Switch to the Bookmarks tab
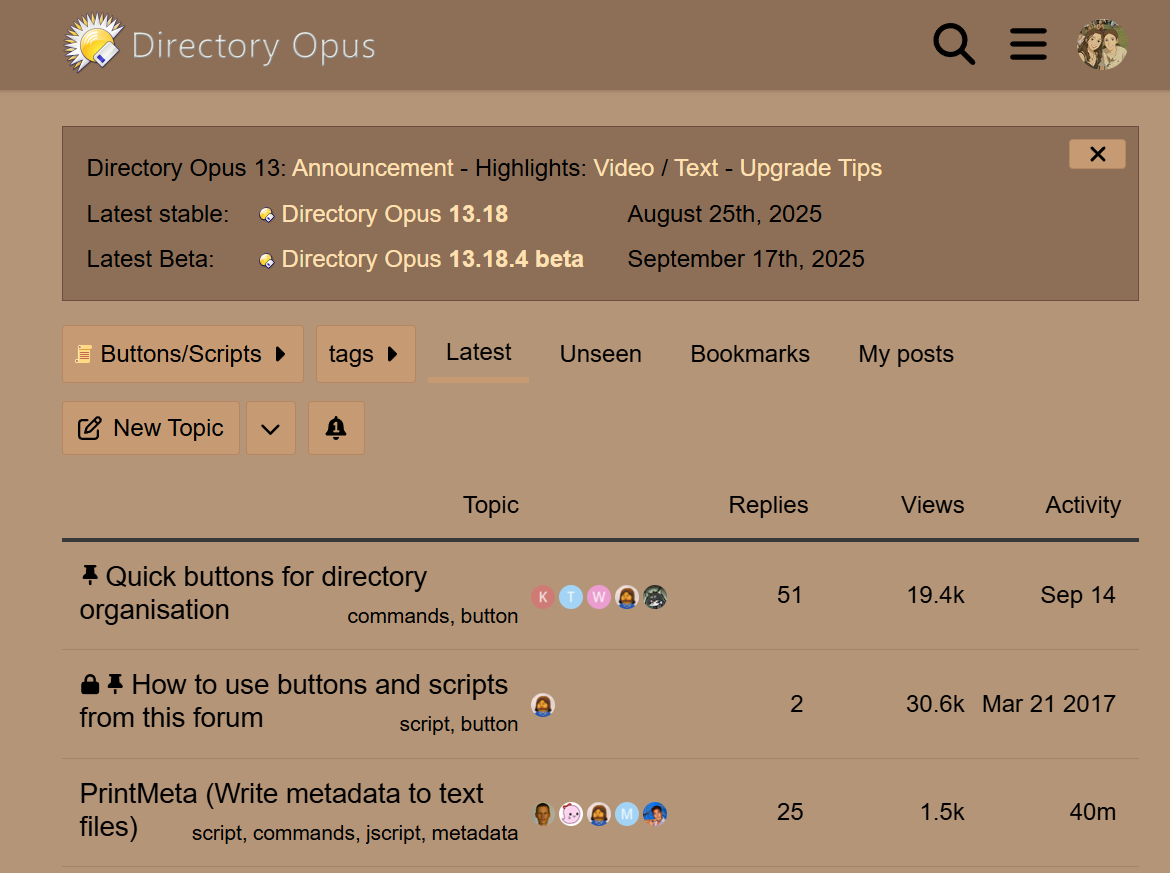Screen dimensions: 1170x873 (750, 354)
